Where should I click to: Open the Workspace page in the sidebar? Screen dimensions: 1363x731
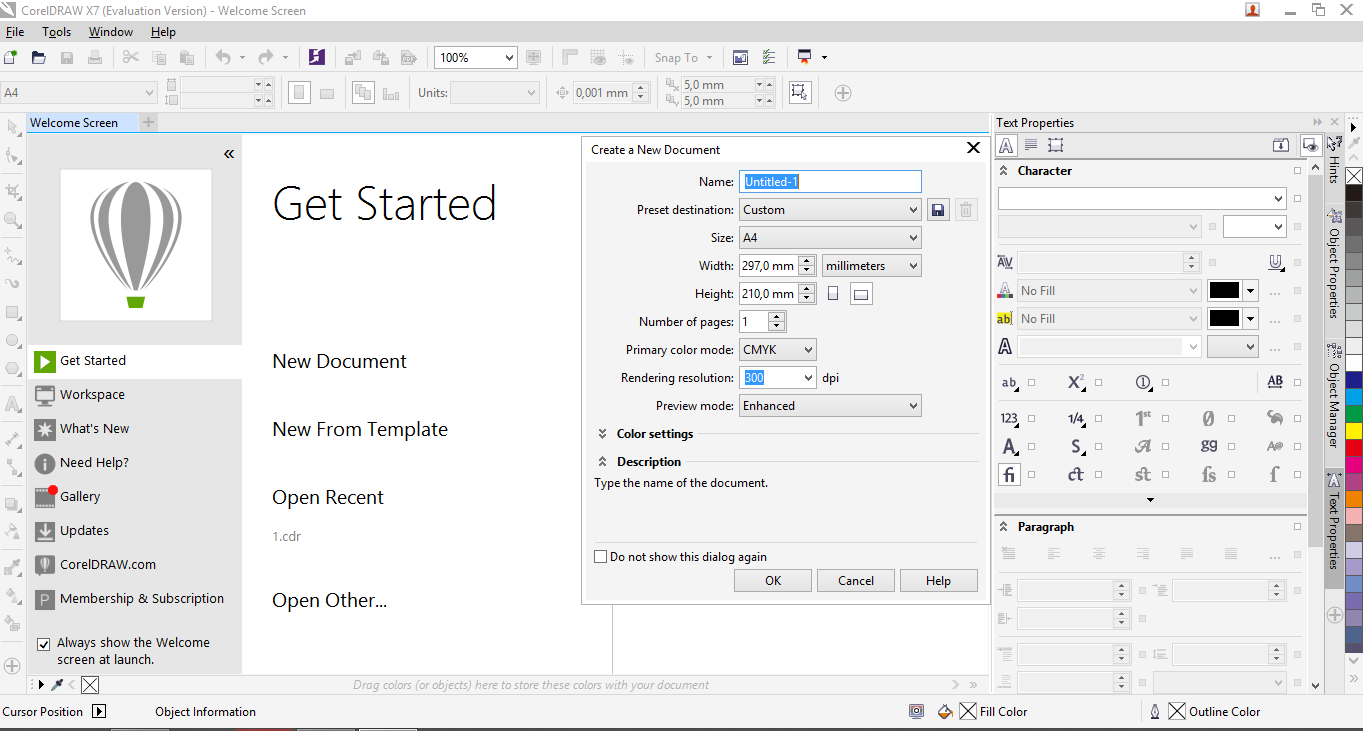pyautogui.click(x=92, y=395)
